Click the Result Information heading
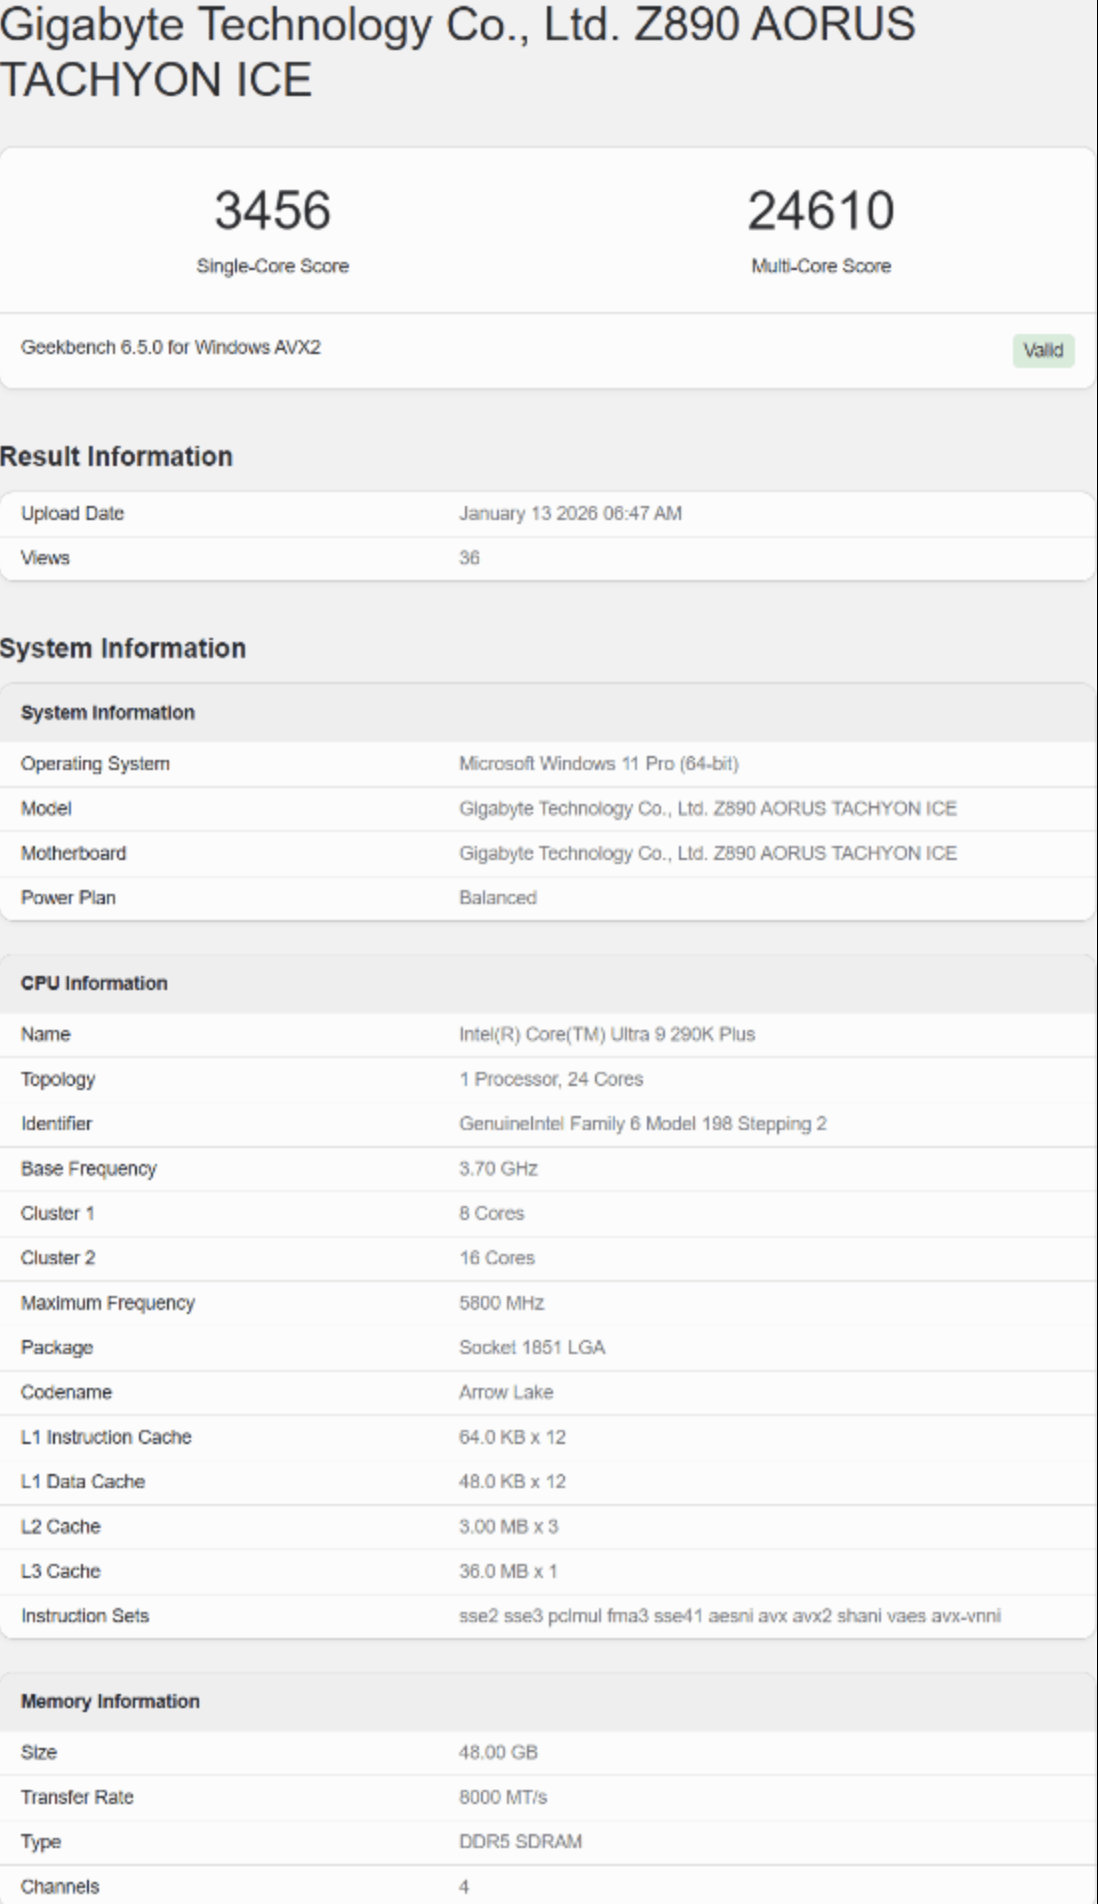 click(x=116, y=456)
